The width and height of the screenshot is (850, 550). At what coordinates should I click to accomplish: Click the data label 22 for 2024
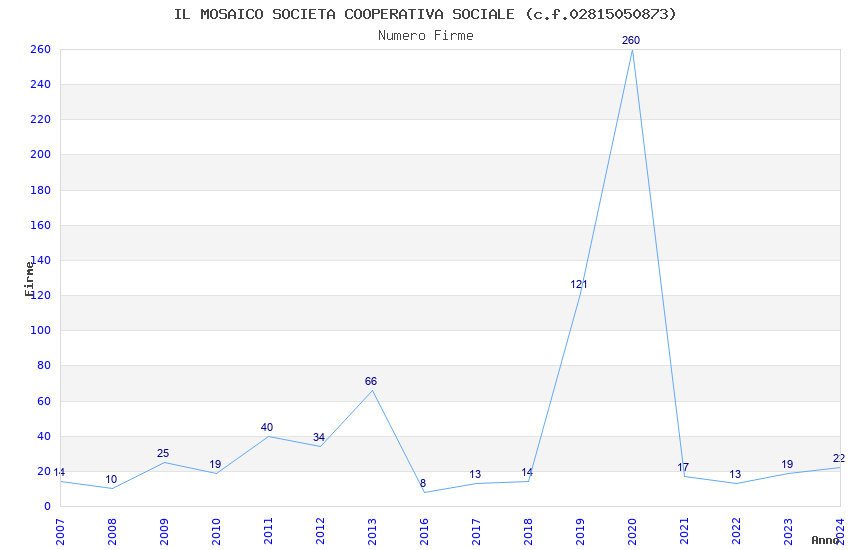(x=839, y=458)
